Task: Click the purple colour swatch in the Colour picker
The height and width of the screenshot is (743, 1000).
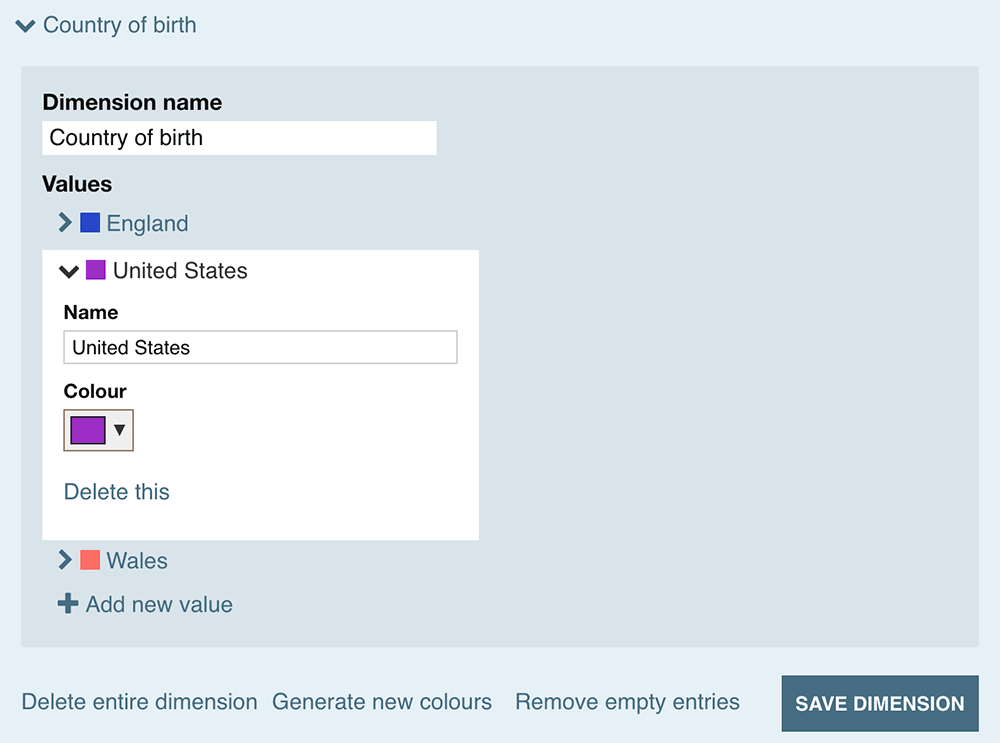Action: [x=87, y=430]
